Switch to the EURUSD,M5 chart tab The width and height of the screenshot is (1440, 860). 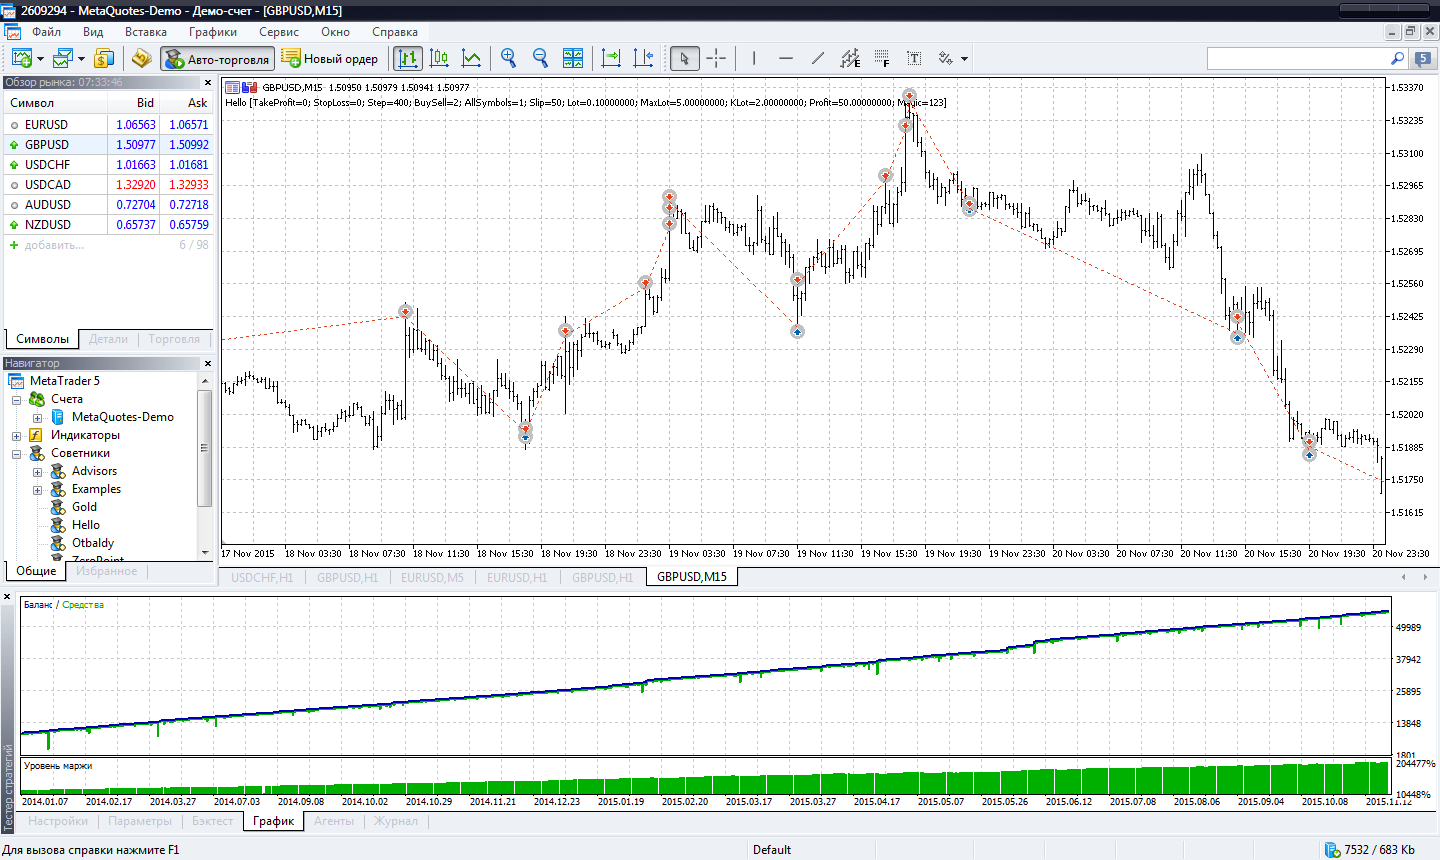432,577
